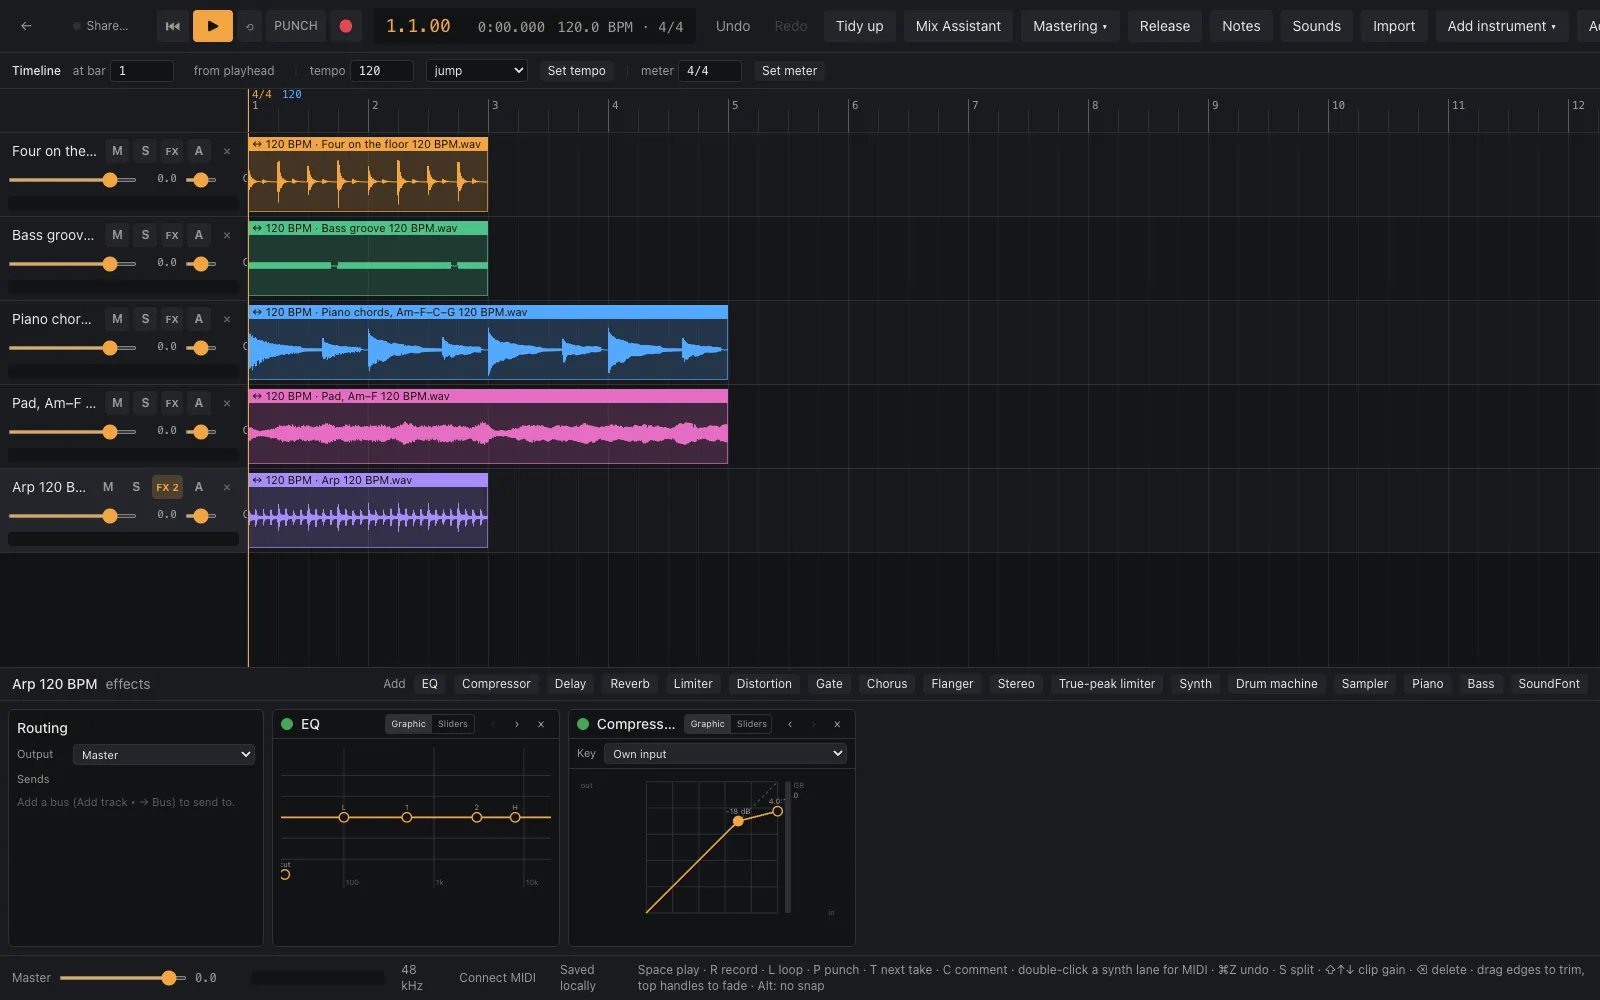The width and height of the screenshot is (1600, 1000).
Task: Open the Add instrument dropdown
Action: (1501, 26)
